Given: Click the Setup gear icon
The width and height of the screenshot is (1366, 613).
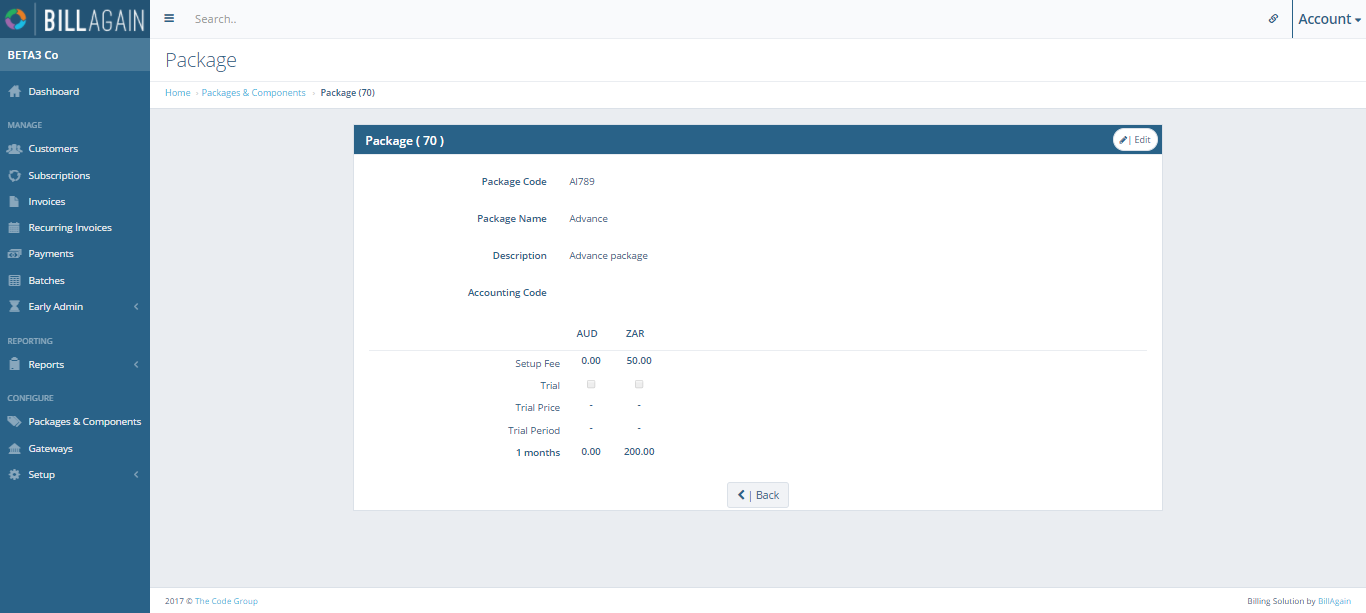Looking at the screenshot, I should tap(15, 475).
